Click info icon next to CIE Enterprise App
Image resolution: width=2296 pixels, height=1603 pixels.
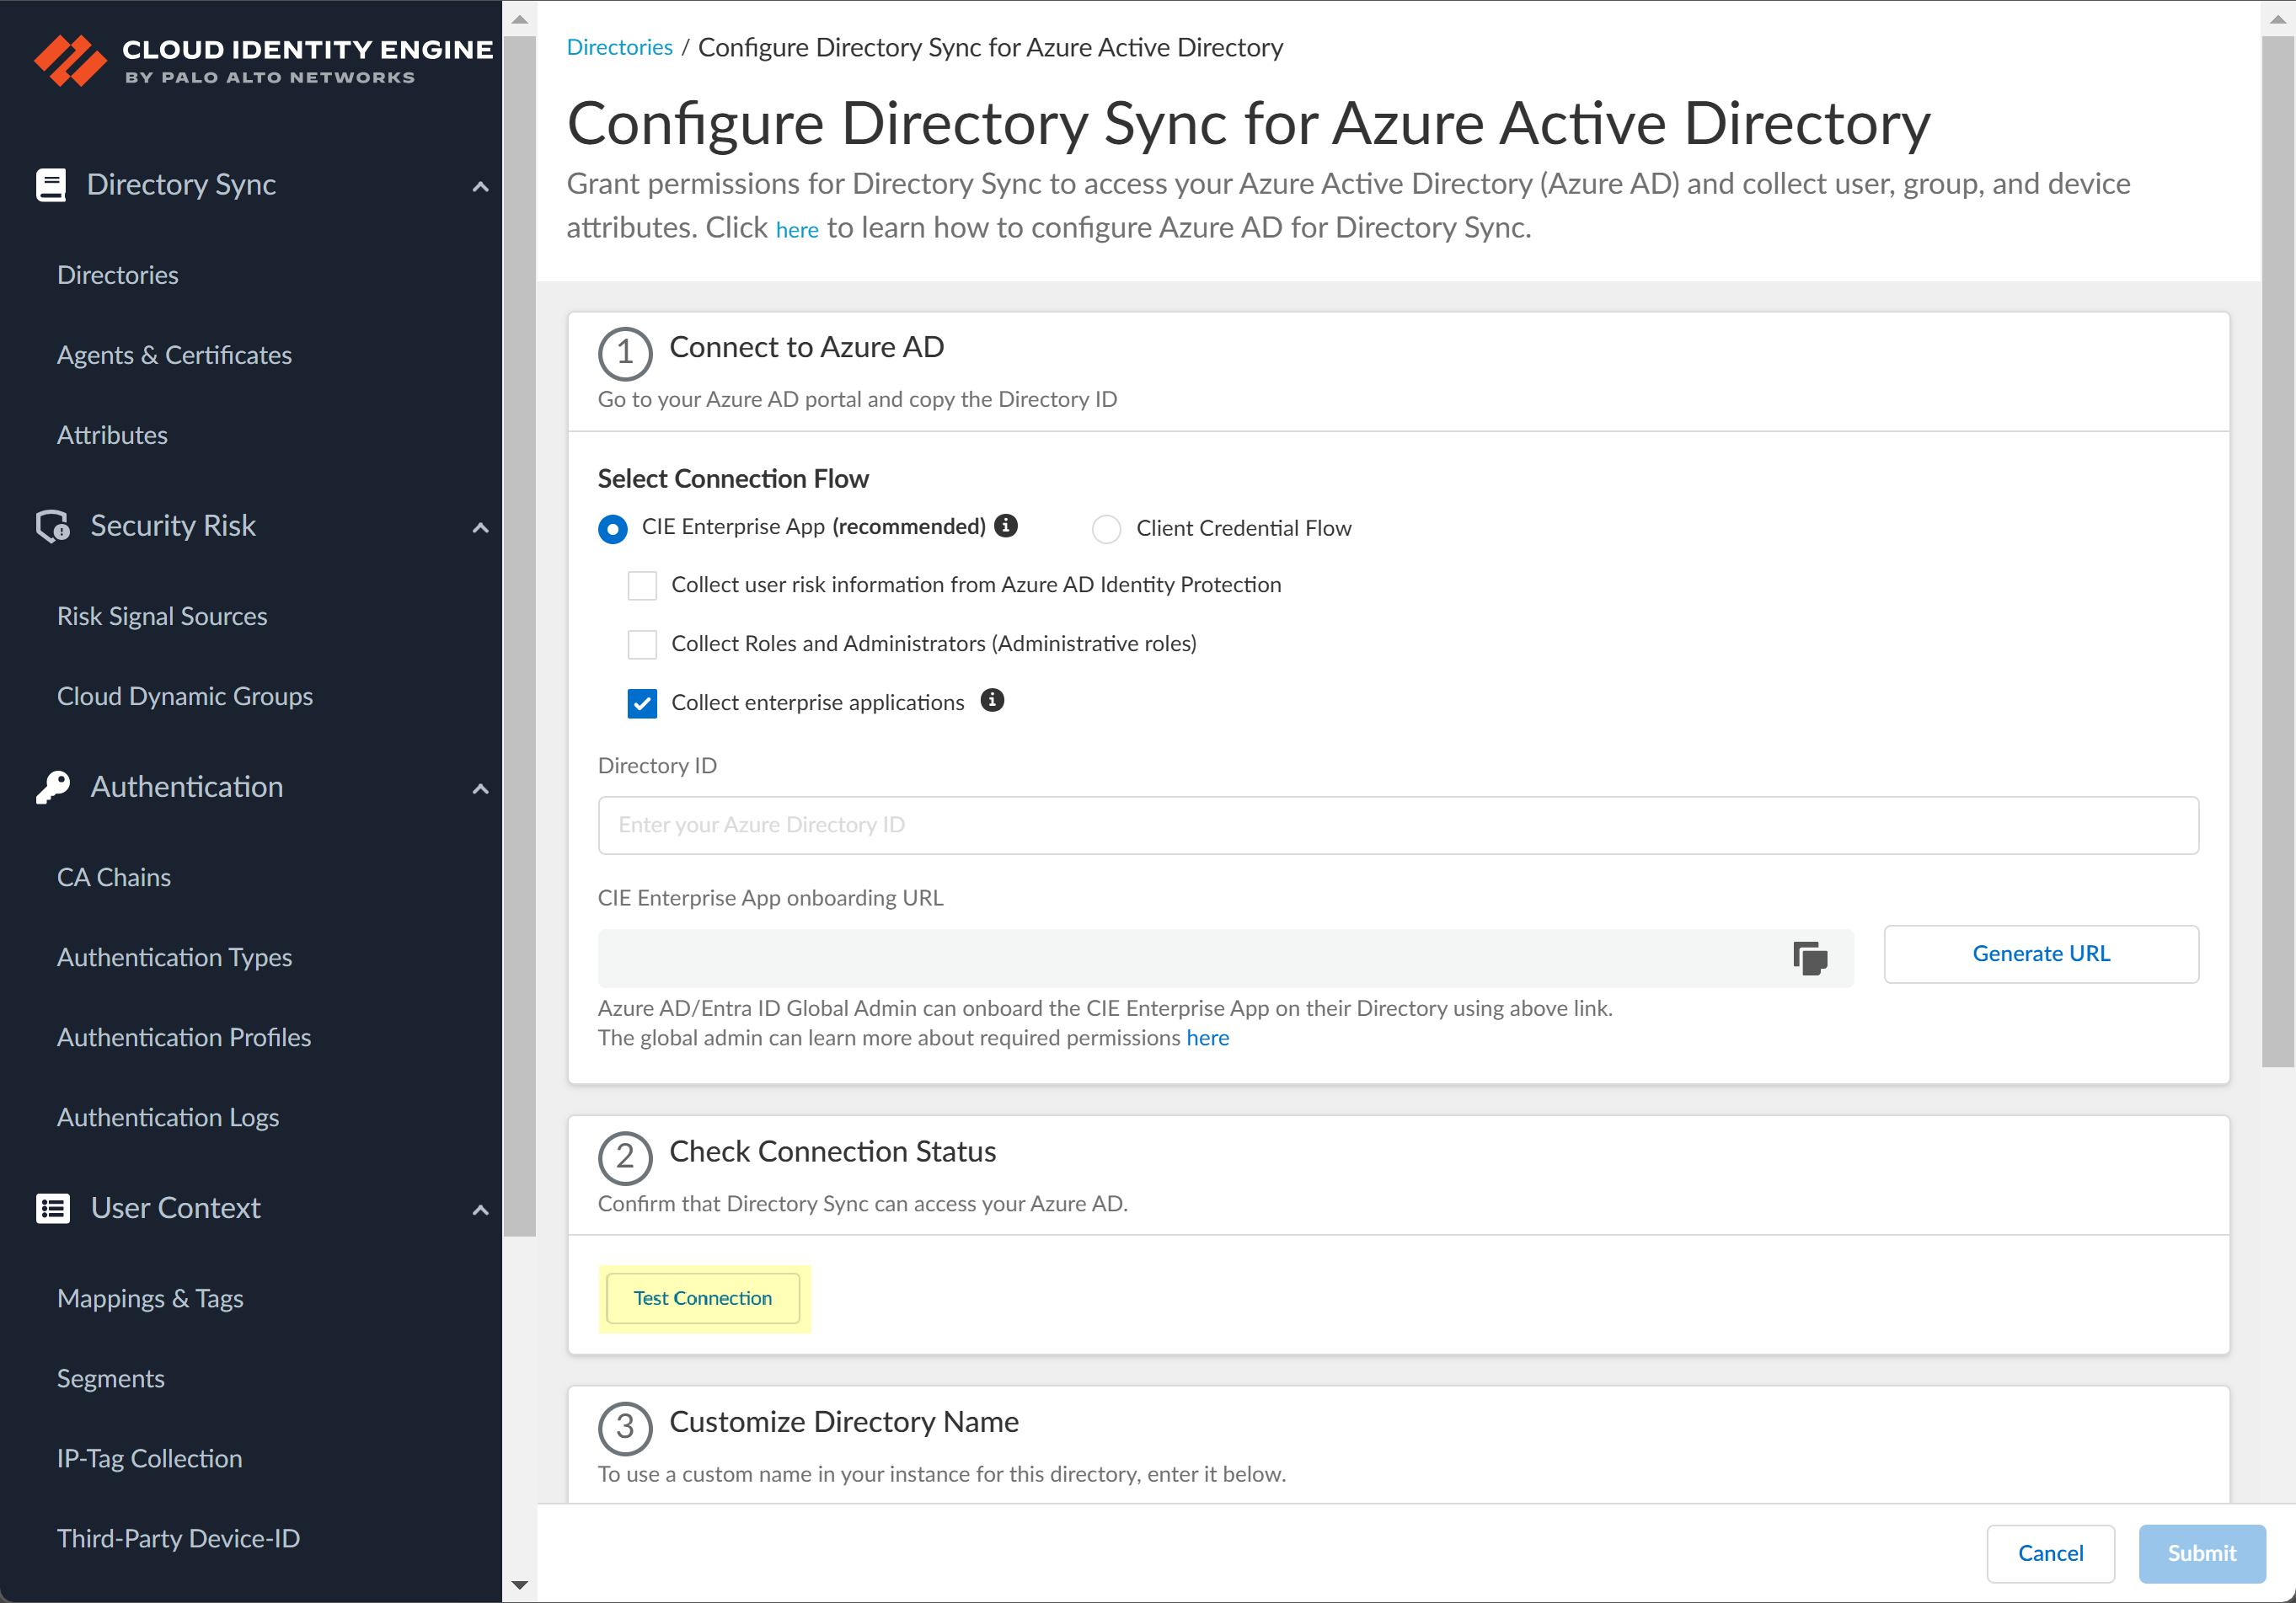tap(1006, 526)
